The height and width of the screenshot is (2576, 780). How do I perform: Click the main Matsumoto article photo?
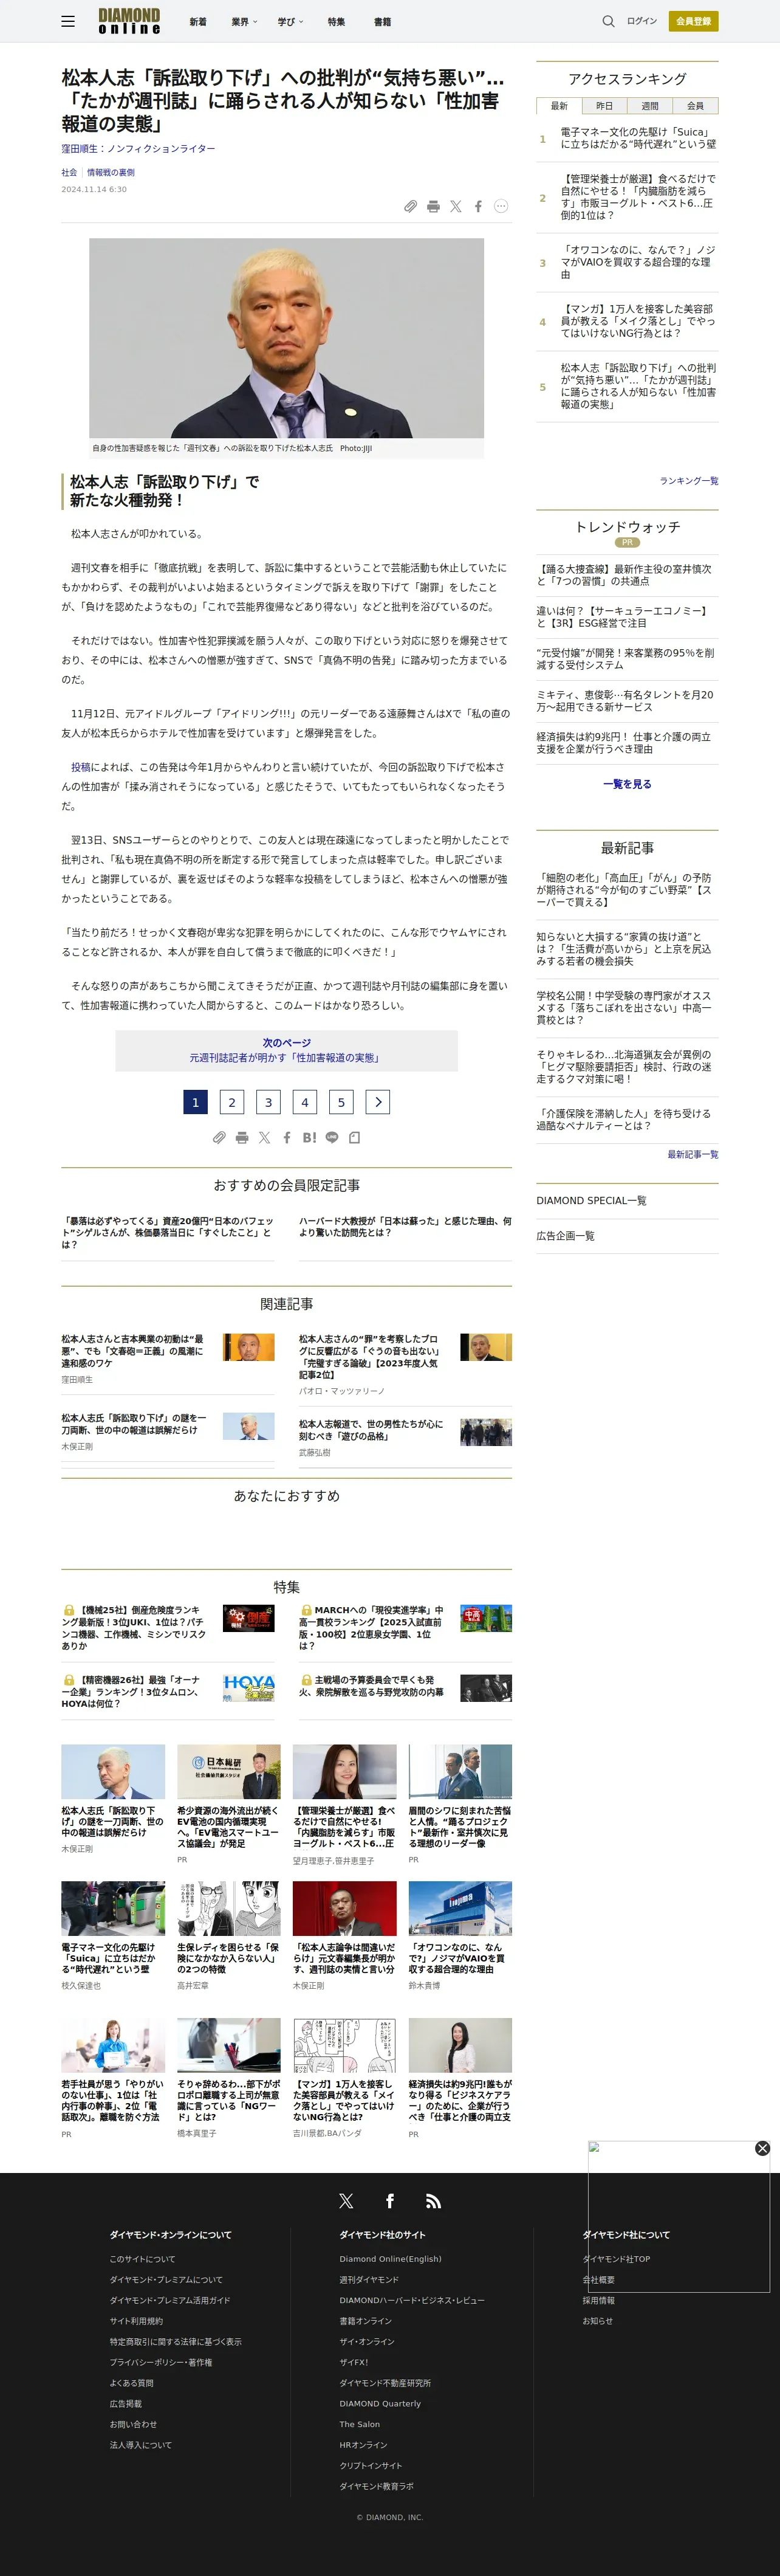coord(286,337)
